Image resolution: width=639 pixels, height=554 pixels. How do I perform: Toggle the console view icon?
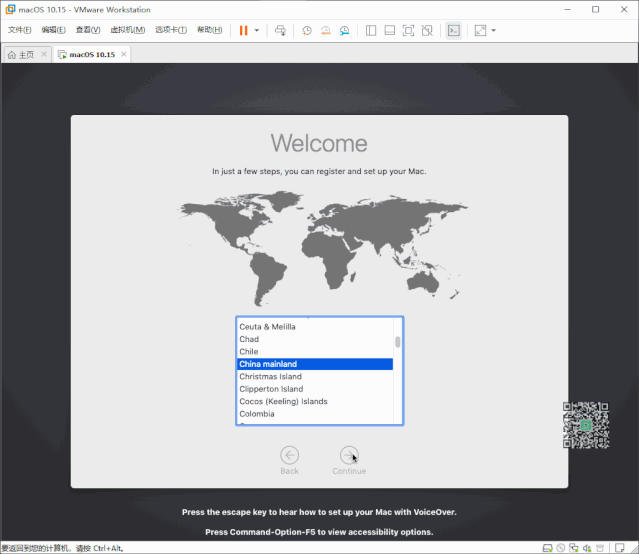(453, 30)
